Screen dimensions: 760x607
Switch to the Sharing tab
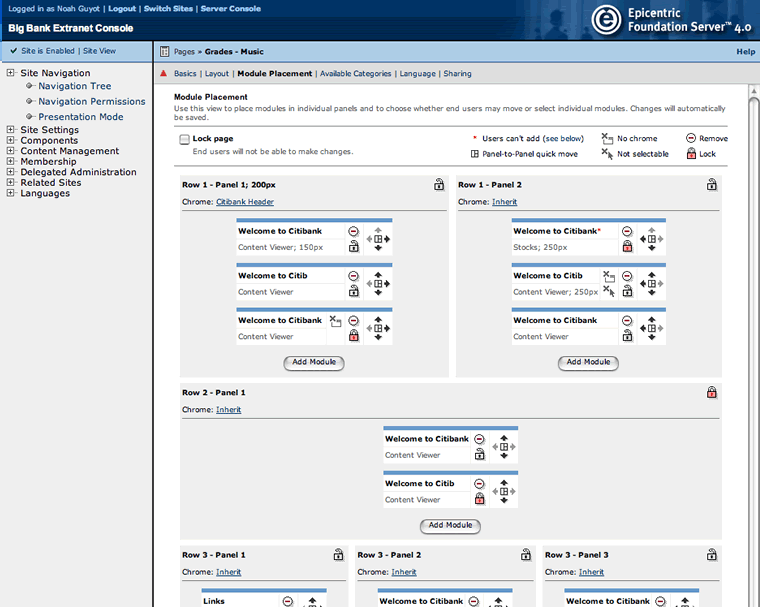point(457,74)
